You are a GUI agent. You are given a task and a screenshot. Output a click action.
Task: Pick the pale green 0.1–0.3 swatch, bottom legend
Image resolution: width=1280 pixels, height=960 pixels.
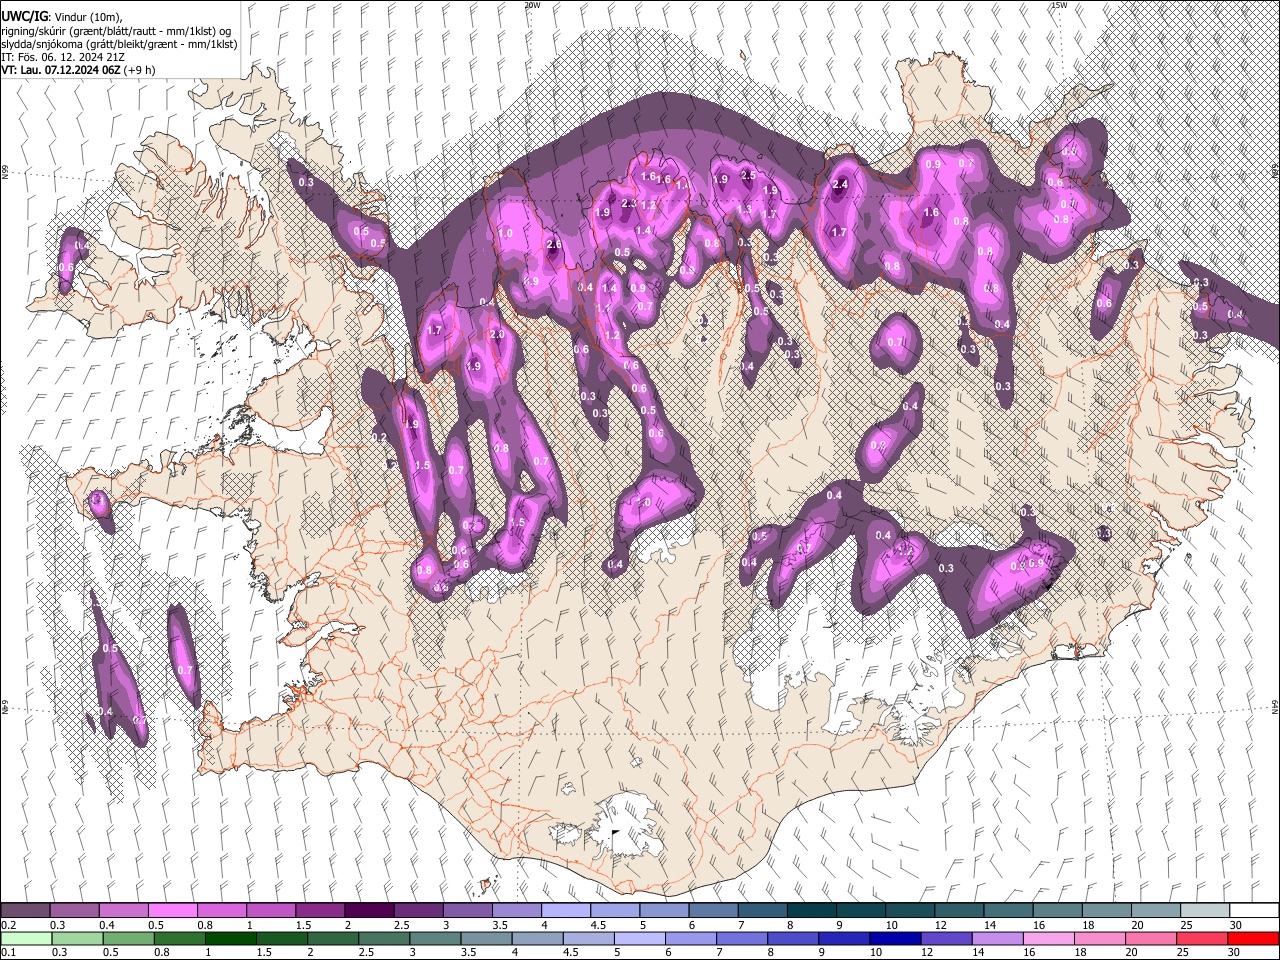pos(25,938)
